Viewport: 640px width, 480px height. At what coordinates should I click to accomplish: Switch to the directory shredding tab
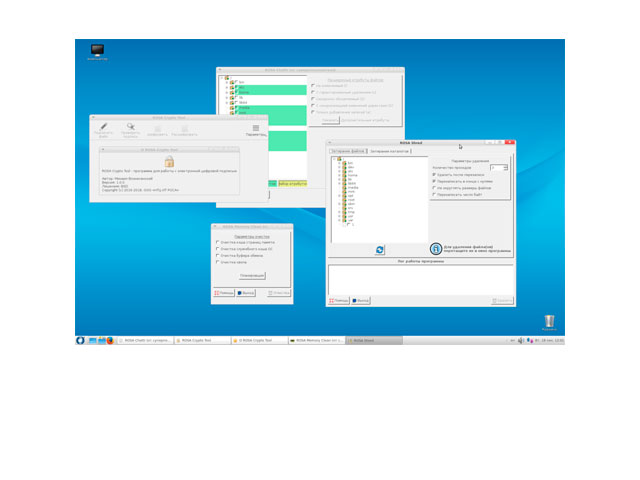(x=389, y=151)
